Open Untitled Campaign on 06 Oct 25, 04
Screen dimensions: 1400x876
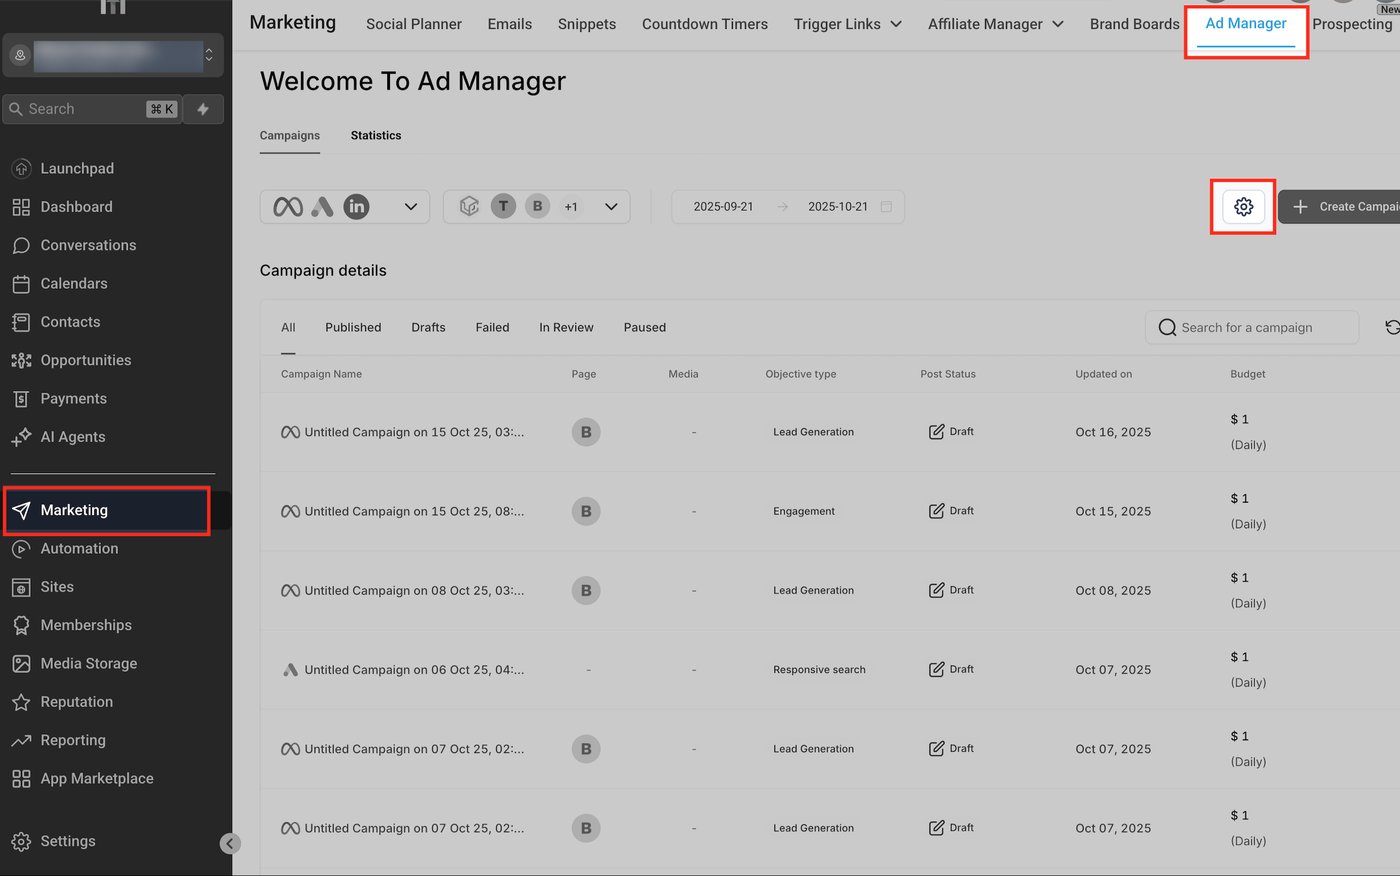414,669
